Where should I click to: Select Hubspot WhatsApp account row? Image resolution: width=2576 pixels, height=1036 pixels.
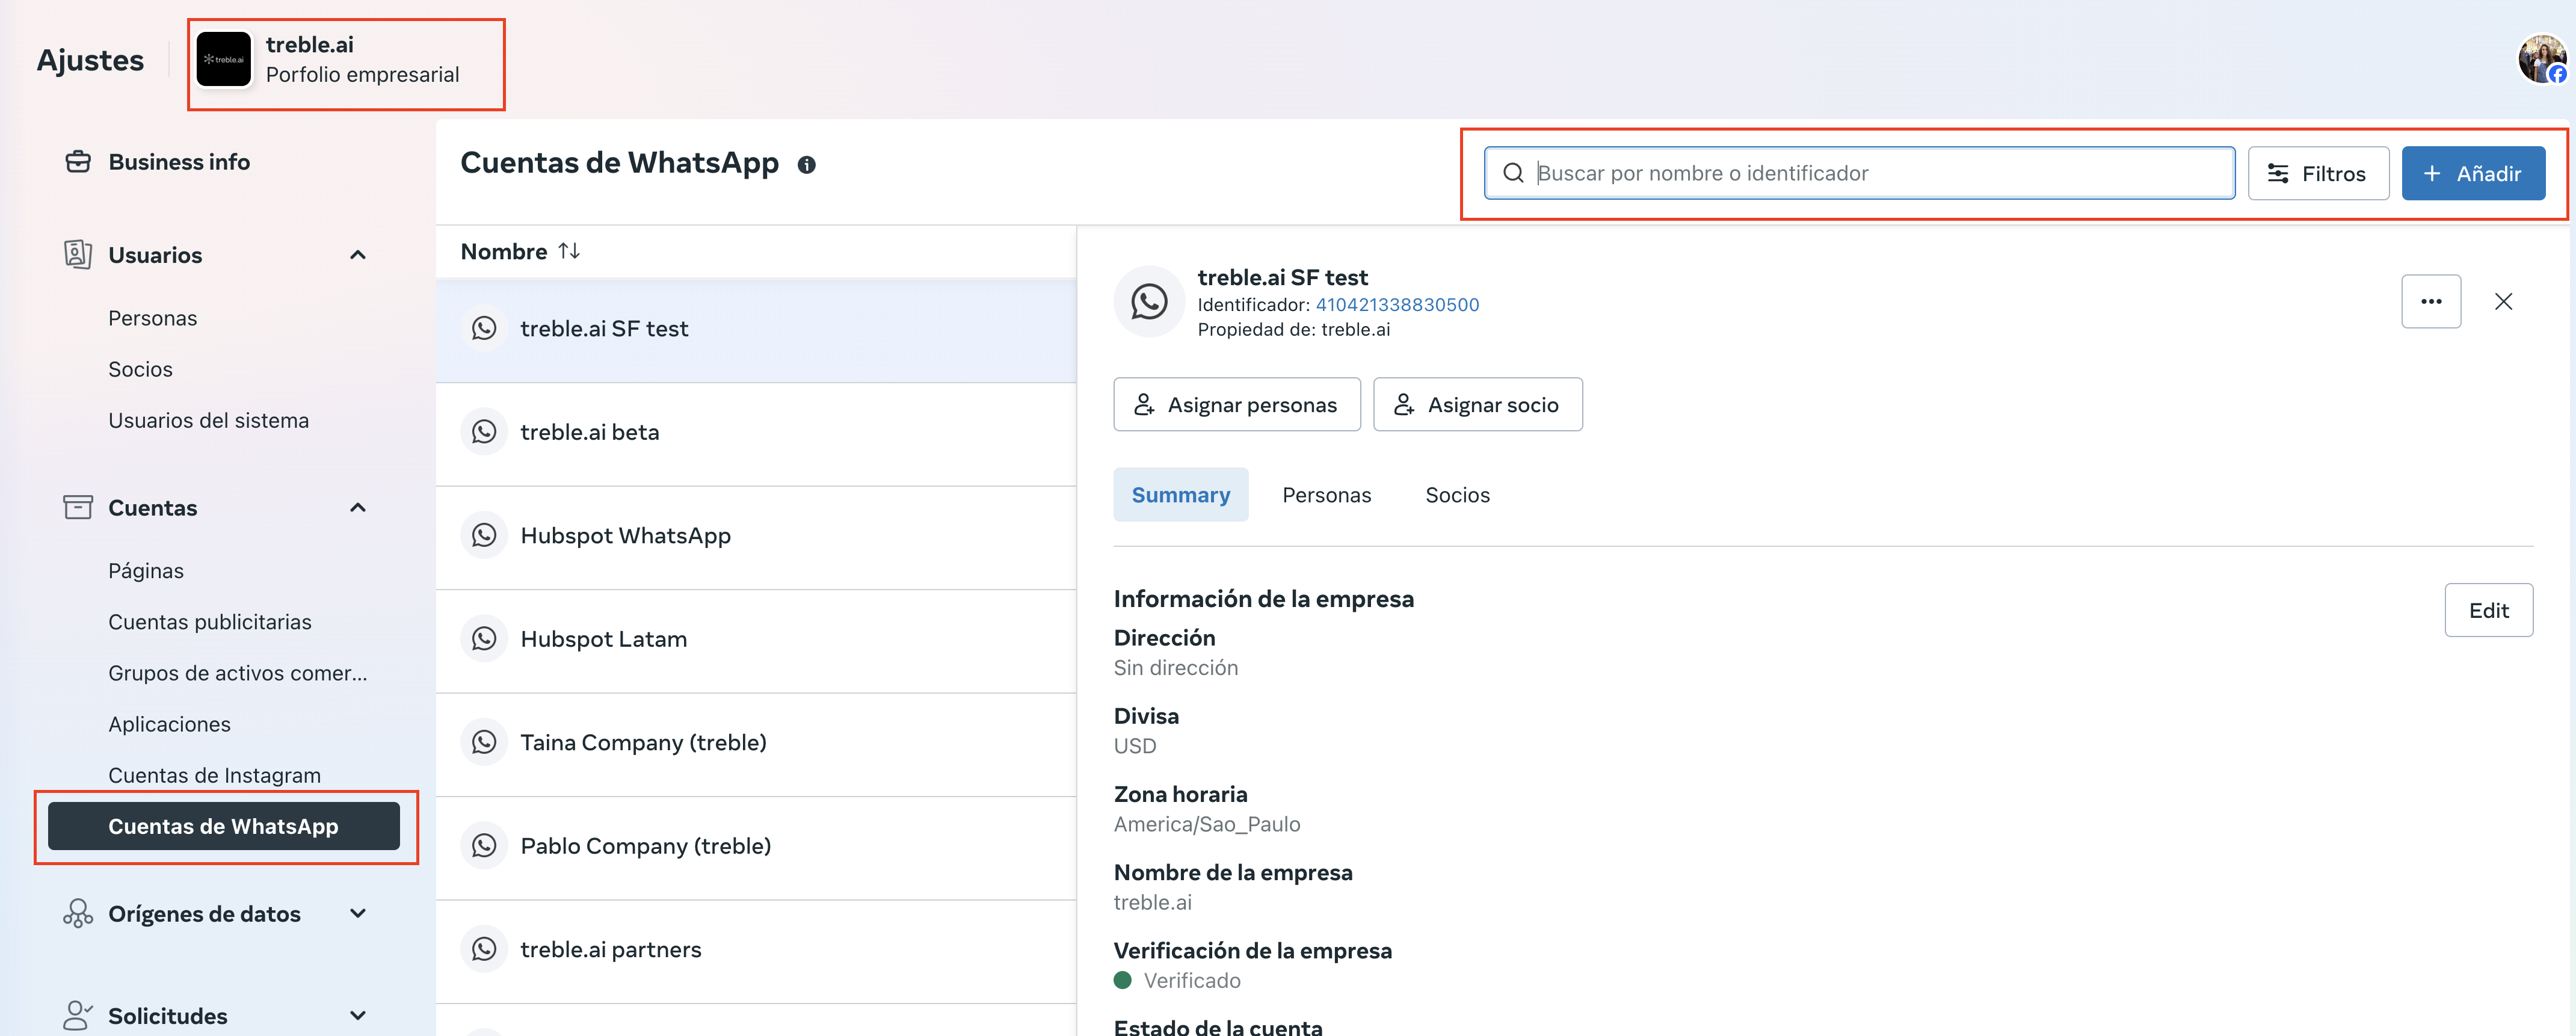pos(756,537)
